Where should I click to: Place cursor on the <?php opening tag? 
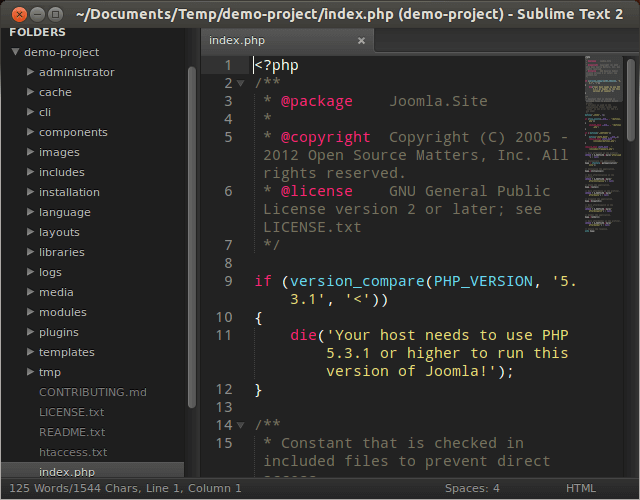(x=277, y=65)
